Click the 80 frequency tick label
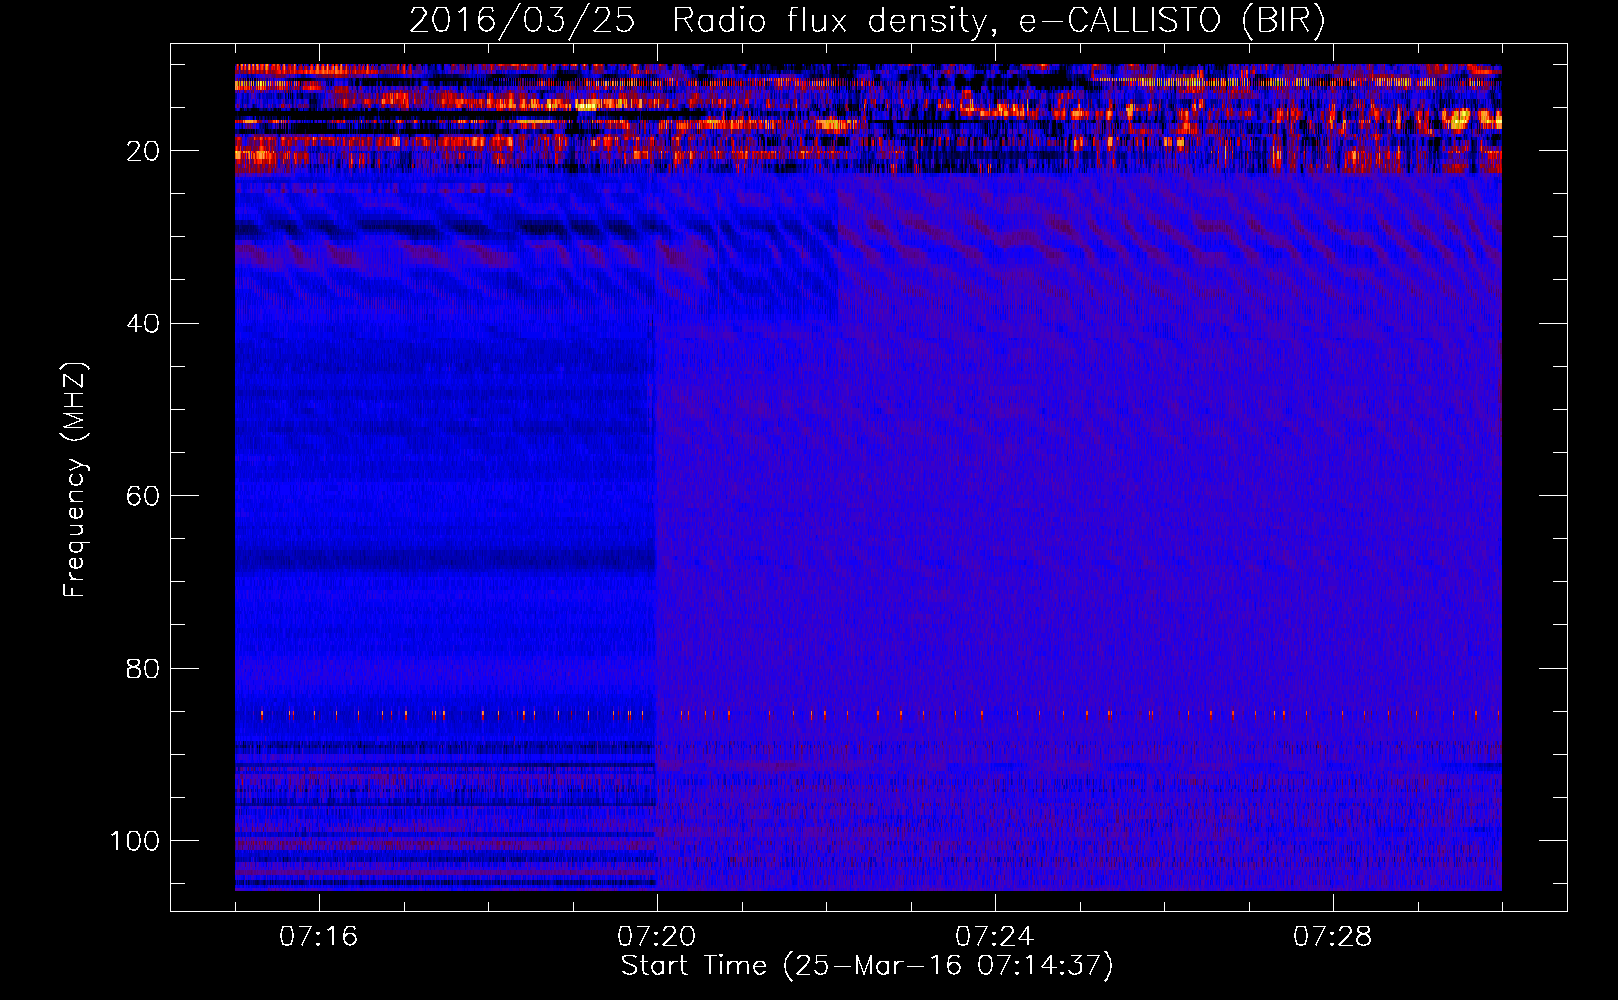 tap(143, 668)
